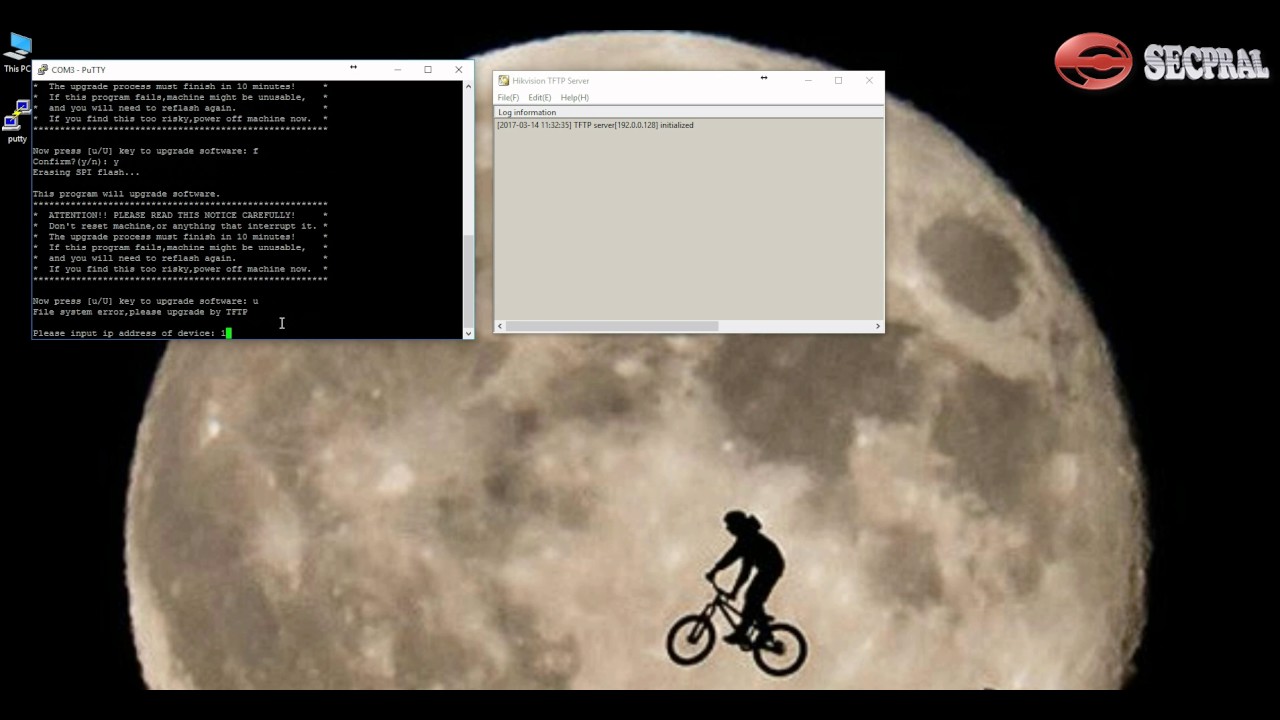The height and width of the screenshot is (720, 1280).
Task: Click the PuTTY scrollbar up arrow
Action: click(468, 87)
